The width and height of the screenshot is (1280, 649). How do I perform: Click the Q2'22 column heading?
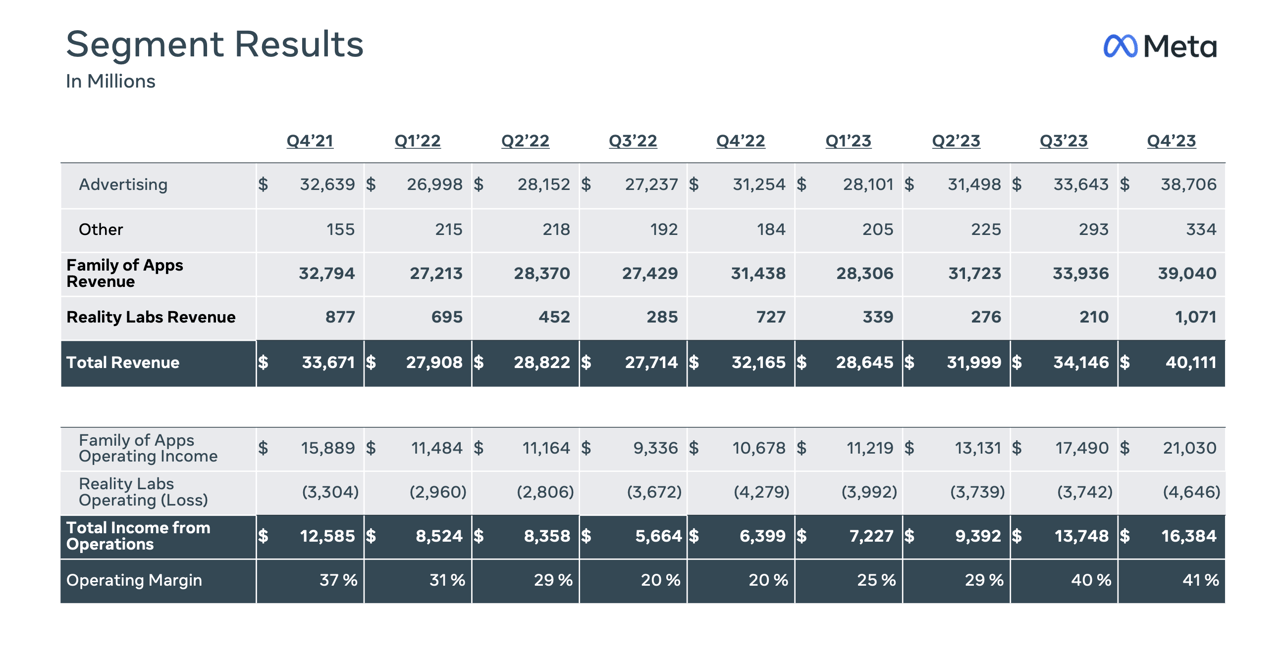(525, 141)
